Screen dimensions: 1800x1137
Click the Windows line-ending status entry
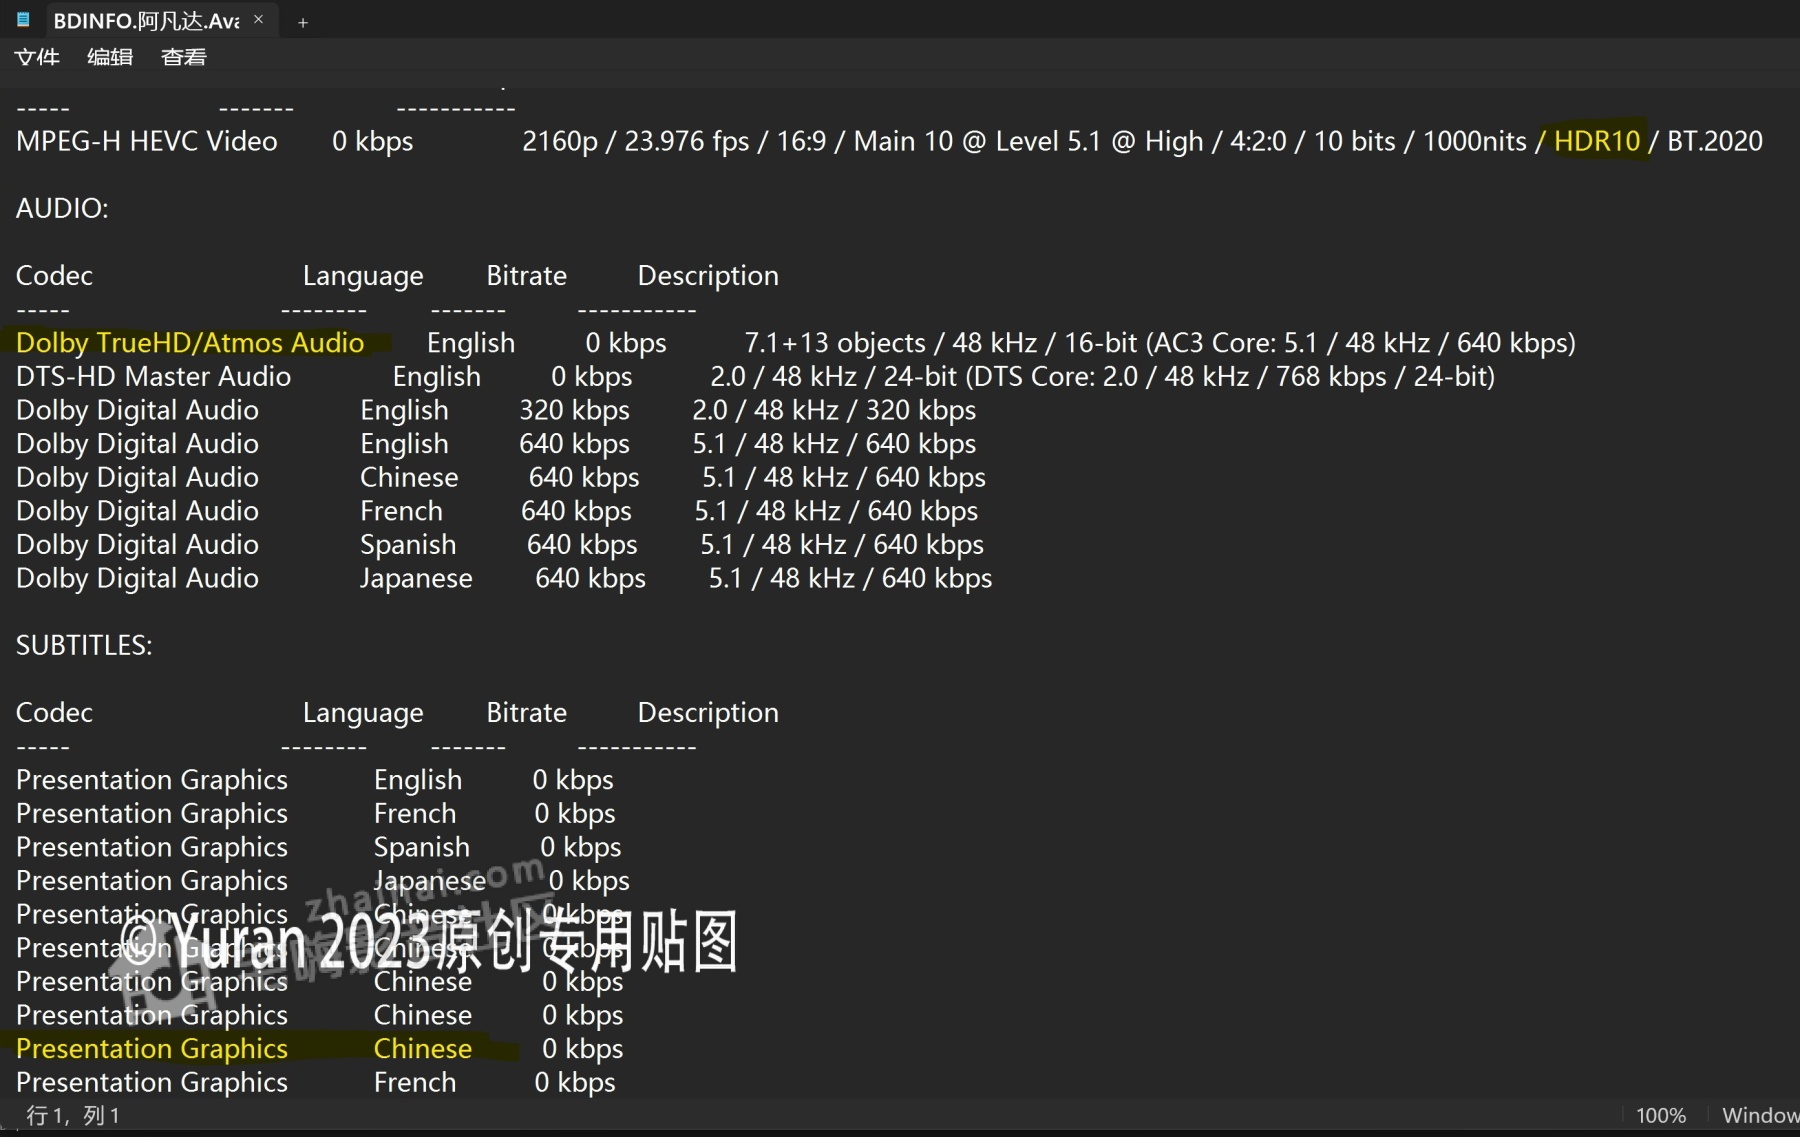click(x=1760, y=1115)
